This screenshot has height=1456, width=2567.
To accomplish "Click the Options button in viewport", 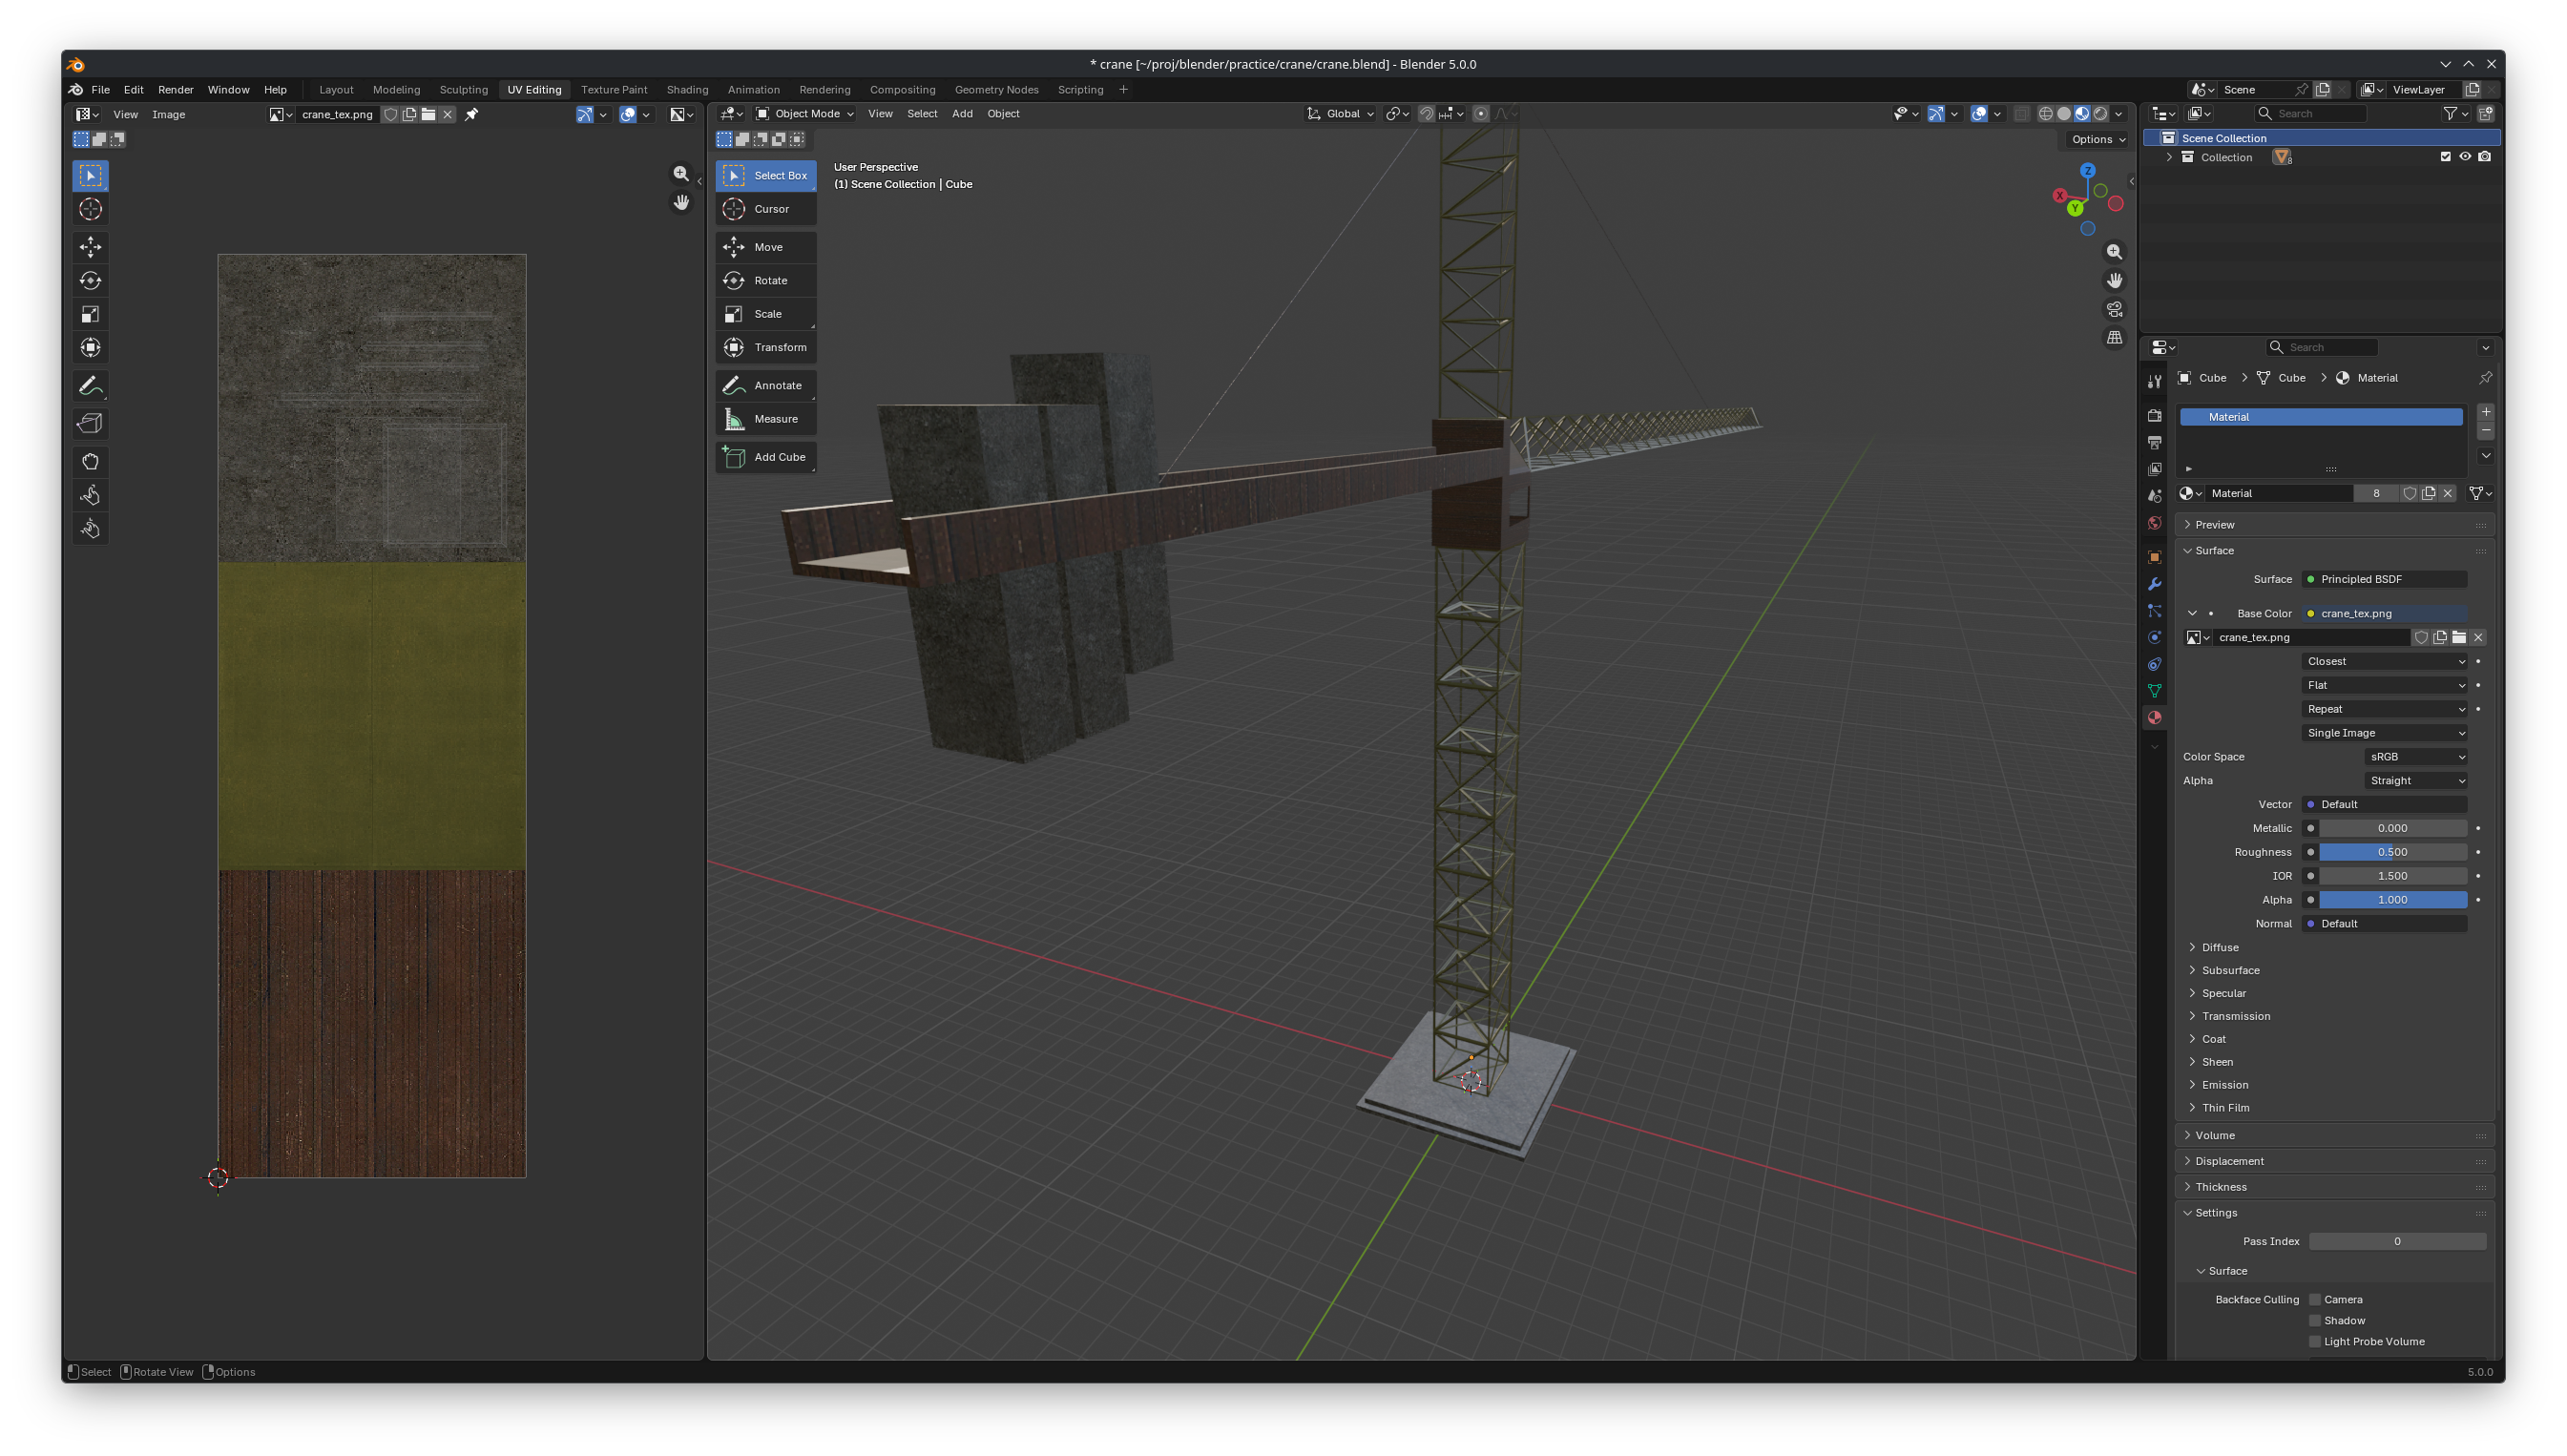I will pyautogui.click(x=2098, y=140).
